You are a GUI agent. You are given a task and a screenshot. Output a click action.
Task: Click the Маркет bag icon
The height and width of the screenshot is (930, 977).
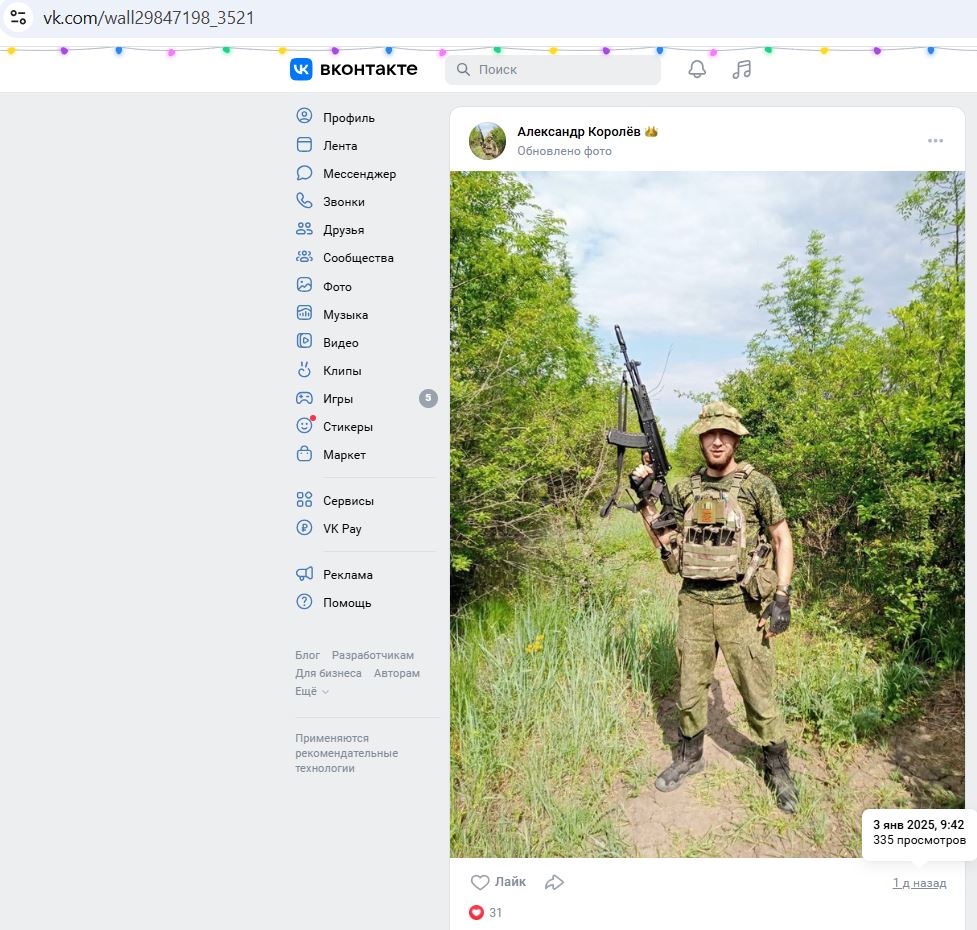click(x=304, y=453)
